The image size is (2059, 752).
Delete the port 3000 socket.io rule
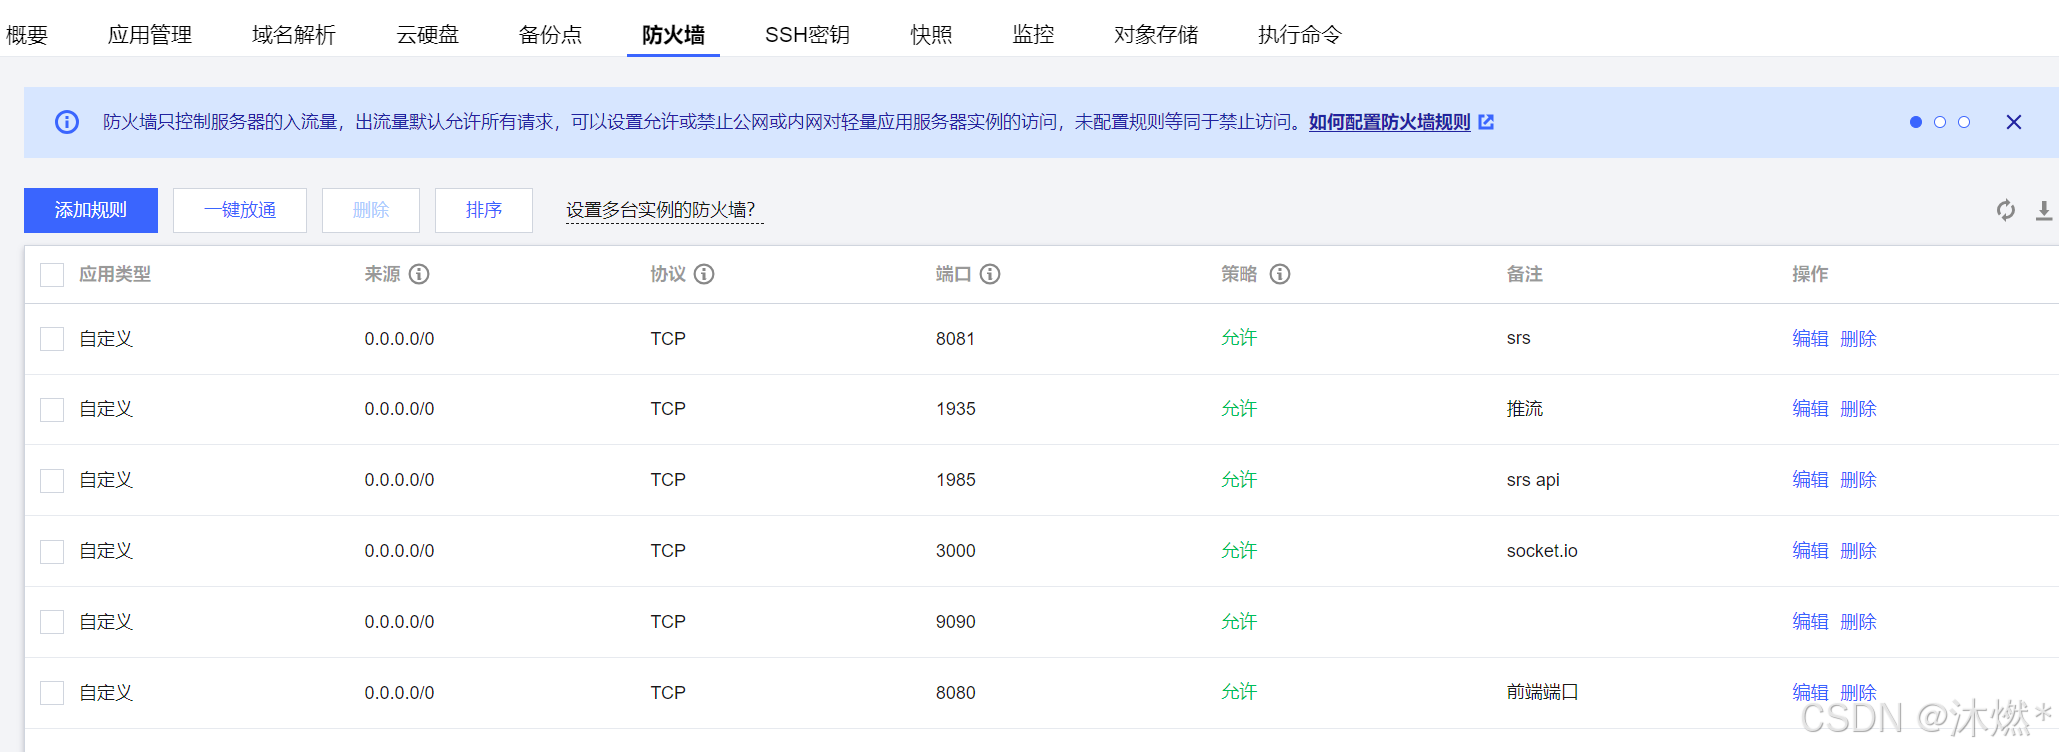click(x=1858, y=551)
